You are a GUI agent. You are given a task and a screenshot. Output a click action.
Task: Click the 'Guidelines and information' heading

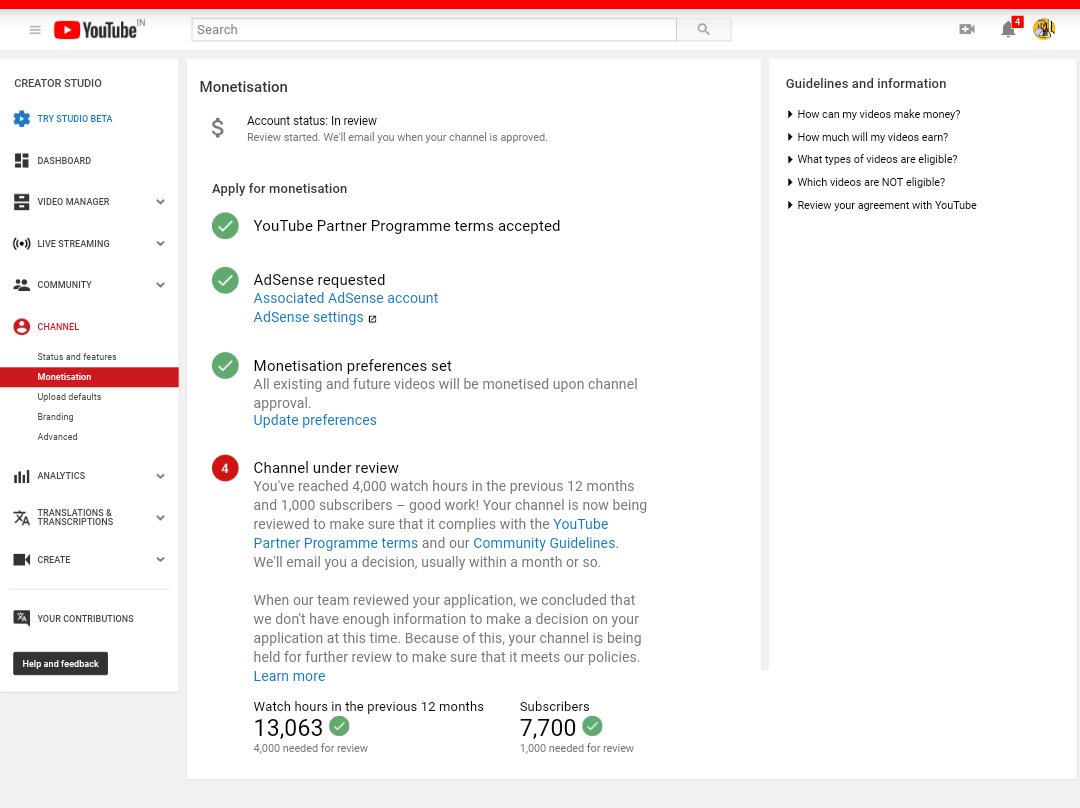866,83
